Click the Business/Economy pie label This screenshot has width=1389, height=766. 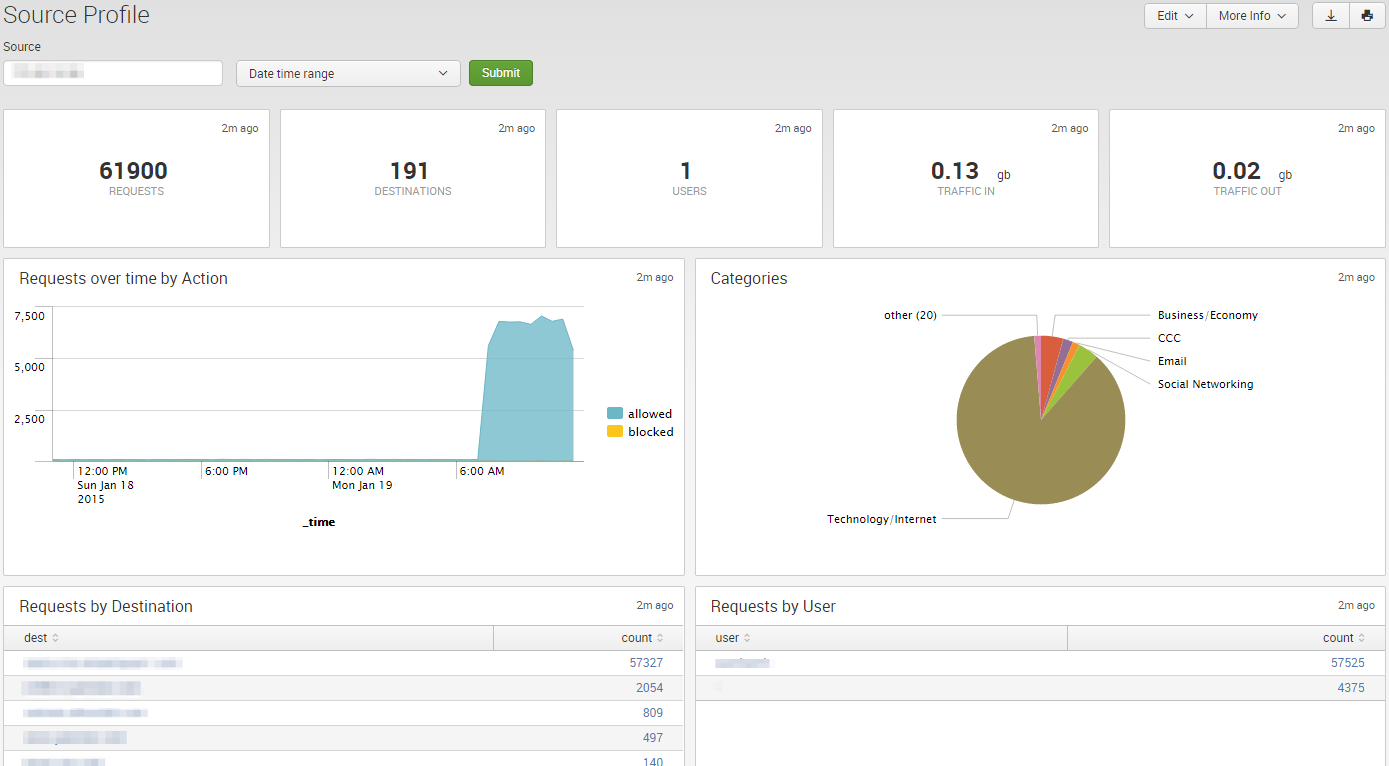click(1208, 315)
